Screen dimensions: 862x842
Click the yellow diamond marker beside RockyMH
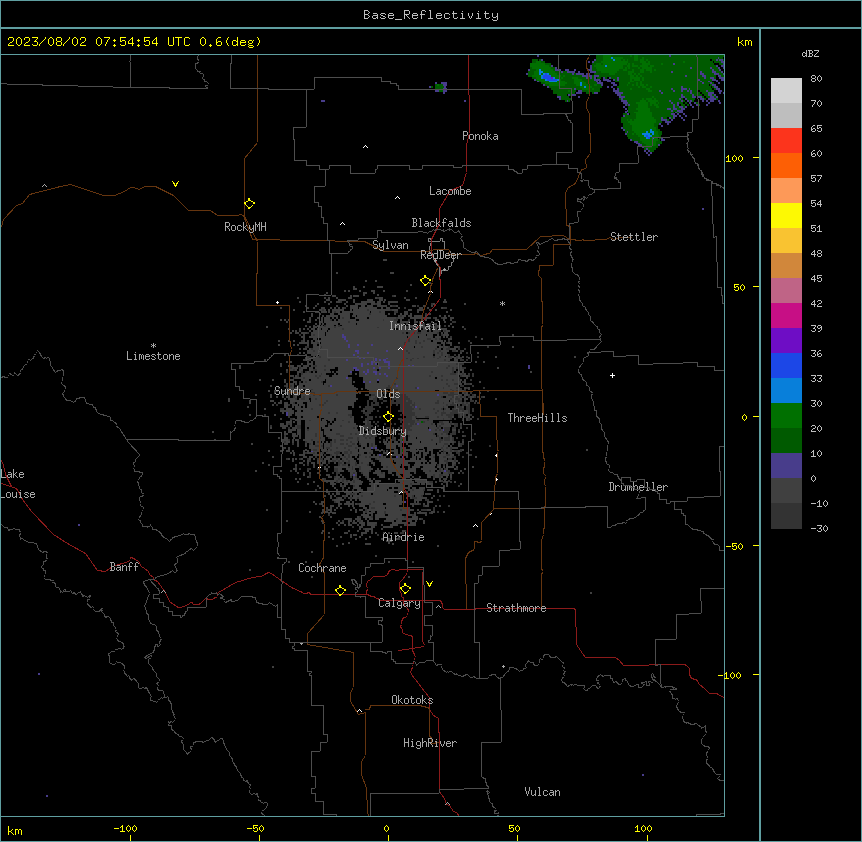pyautogui.click(x=250, y=204)
